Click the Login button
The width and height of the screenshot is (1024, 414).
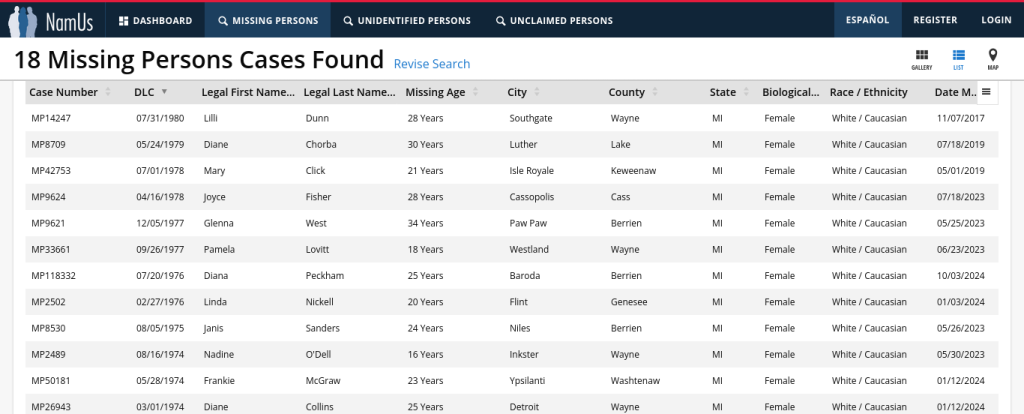point(996,20)
